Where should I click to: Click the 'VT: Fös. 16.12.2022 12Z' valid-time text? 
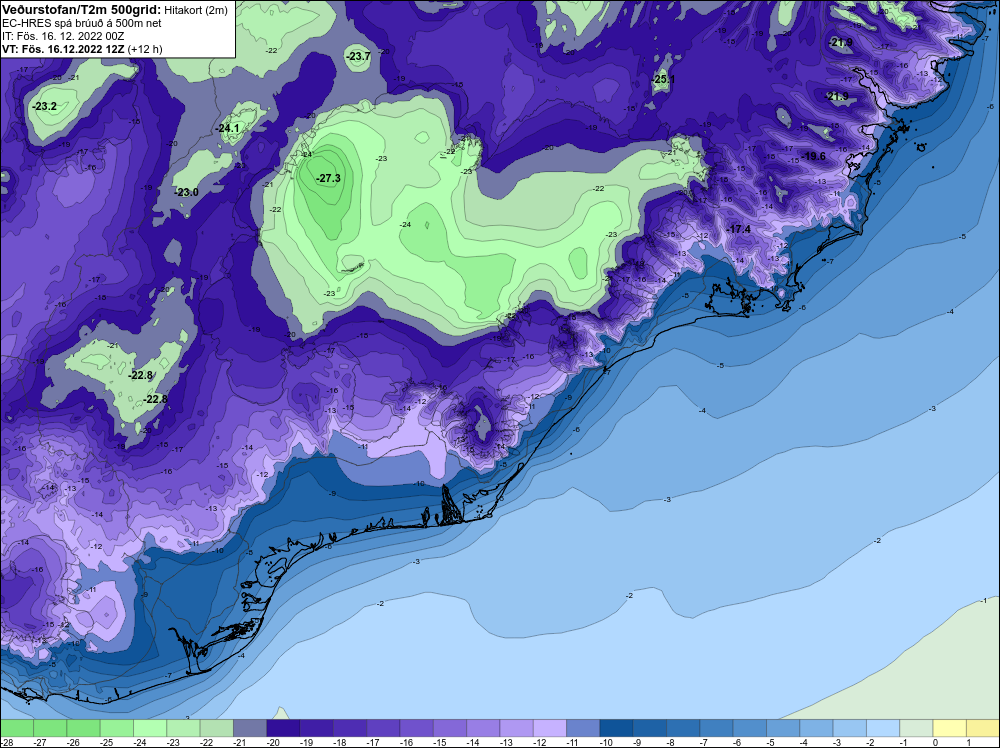pyautogui.click(x=63, y=49)
